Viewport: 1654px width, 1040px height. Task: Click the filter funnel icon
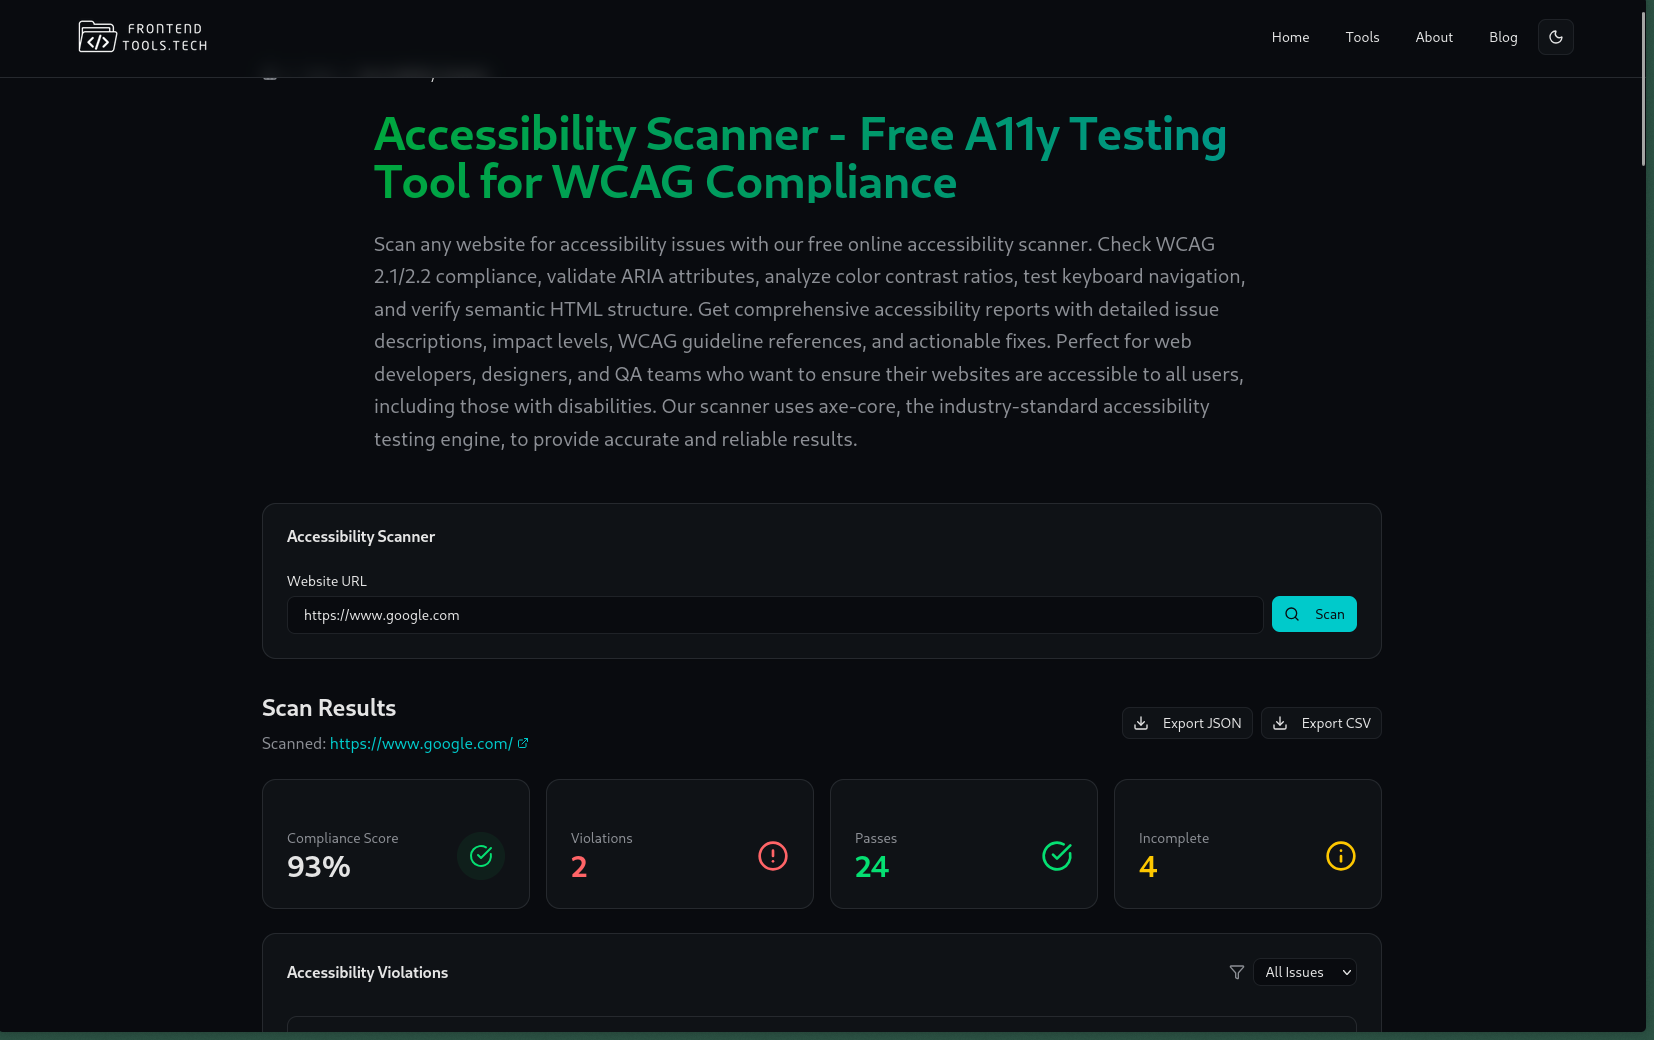point(1237,972)
